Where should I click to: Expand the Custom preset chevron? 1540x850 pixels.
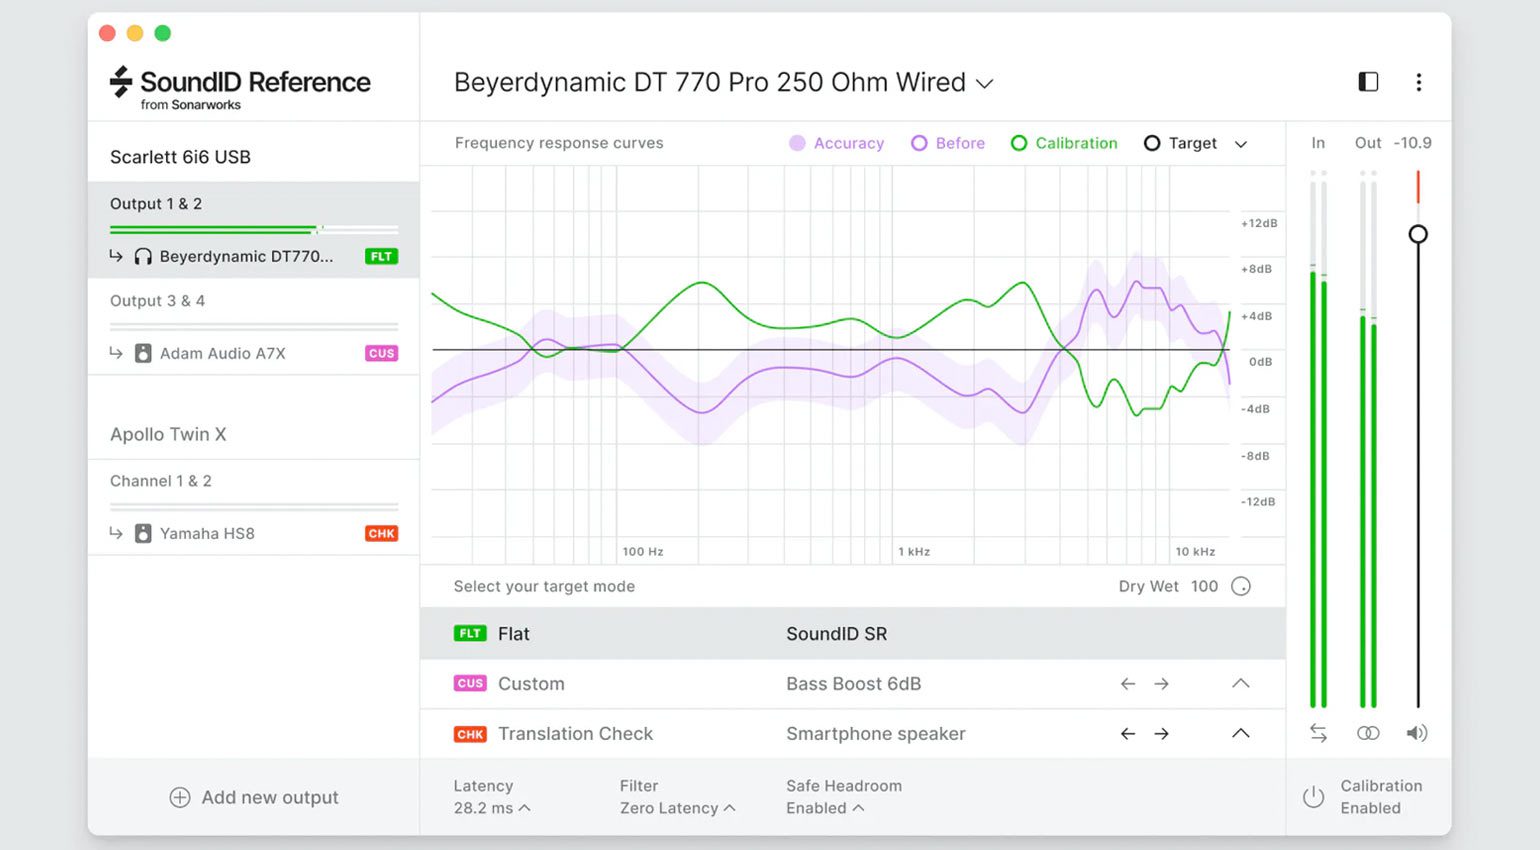coord(1241,684)
